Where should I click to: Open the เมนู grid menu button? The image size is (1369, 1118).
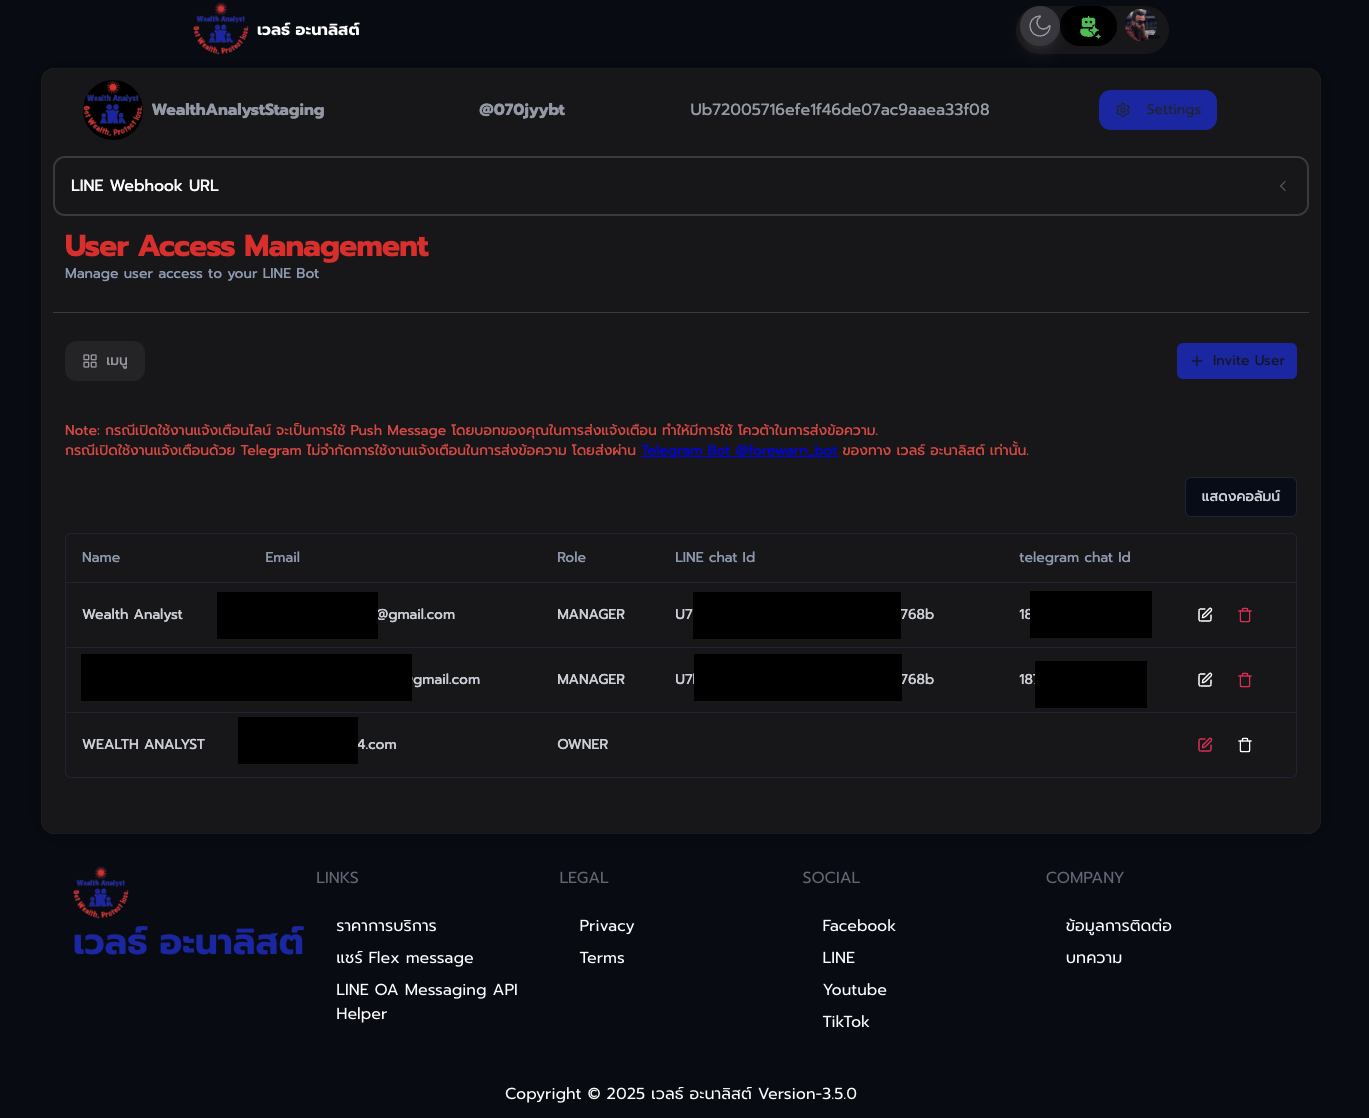click(105, 361)
